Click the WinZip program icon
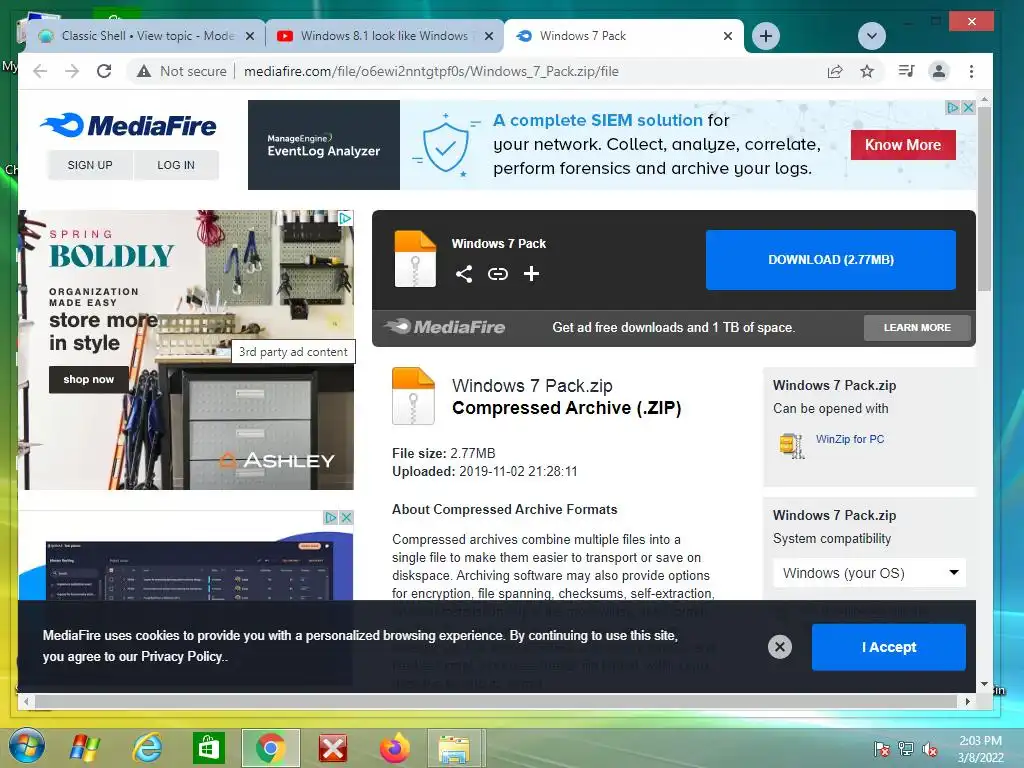This screenshot has width=1024, height=768. (x=792, y=445)
